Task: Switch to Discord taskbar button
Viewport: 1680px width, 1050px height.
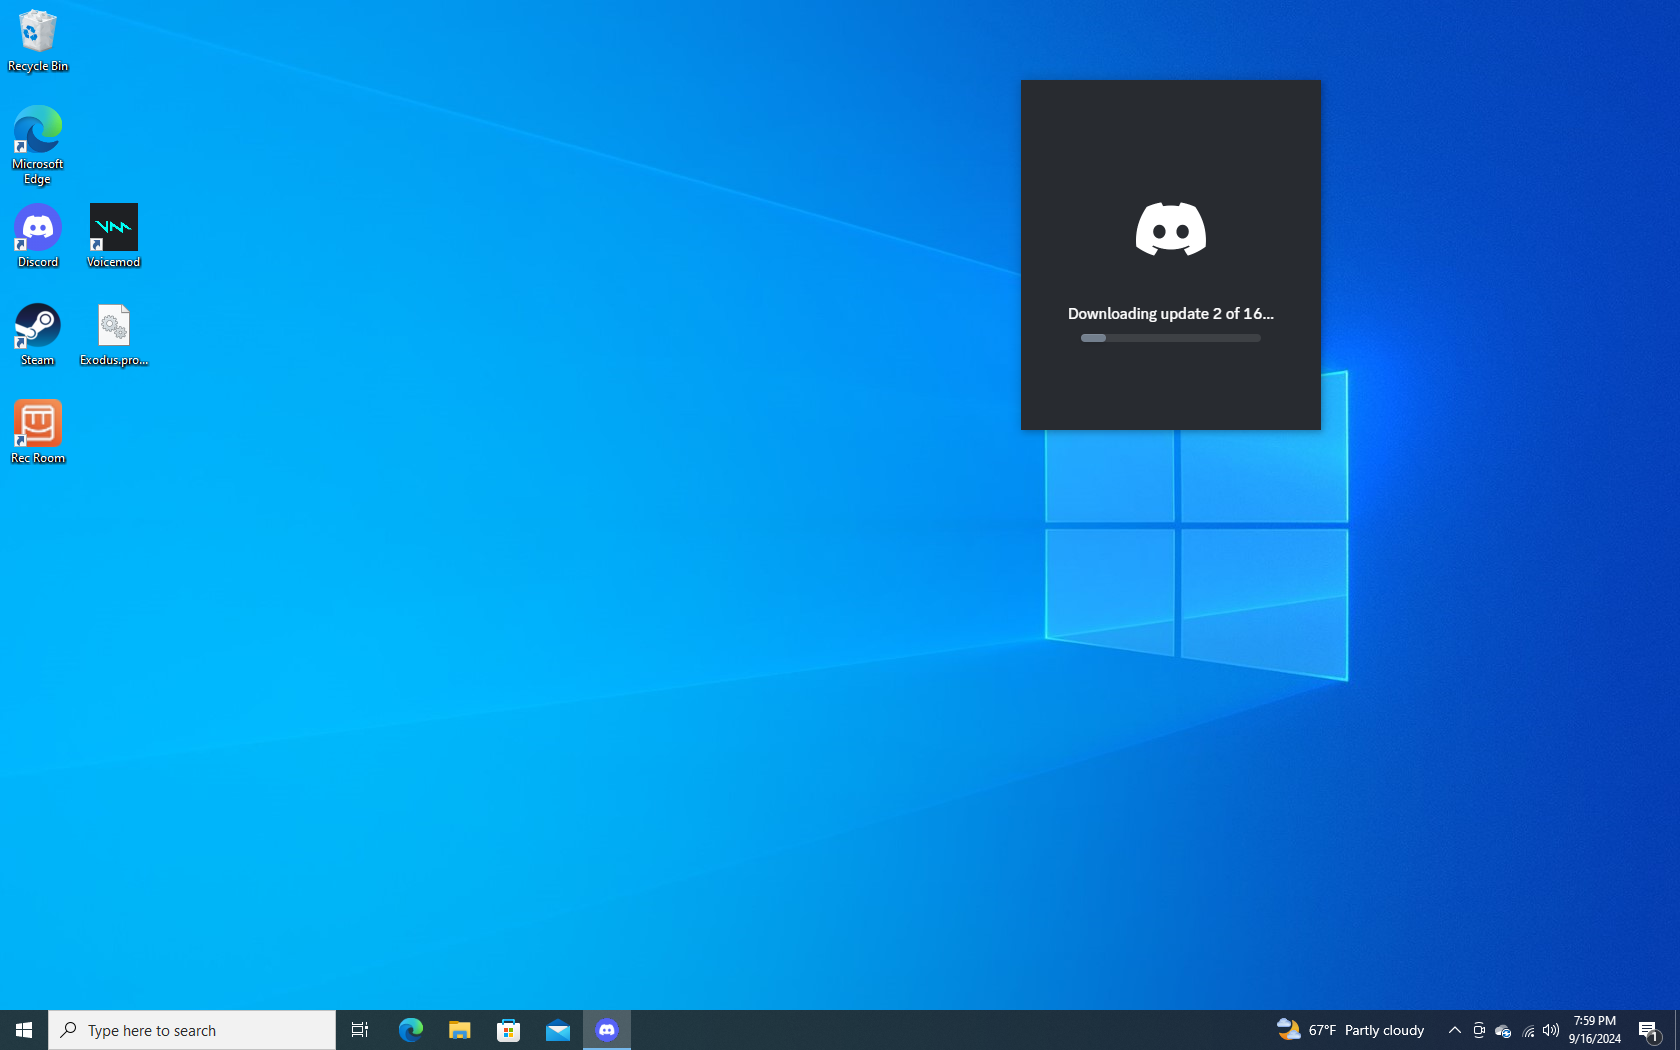Action: coord(607,1030)
